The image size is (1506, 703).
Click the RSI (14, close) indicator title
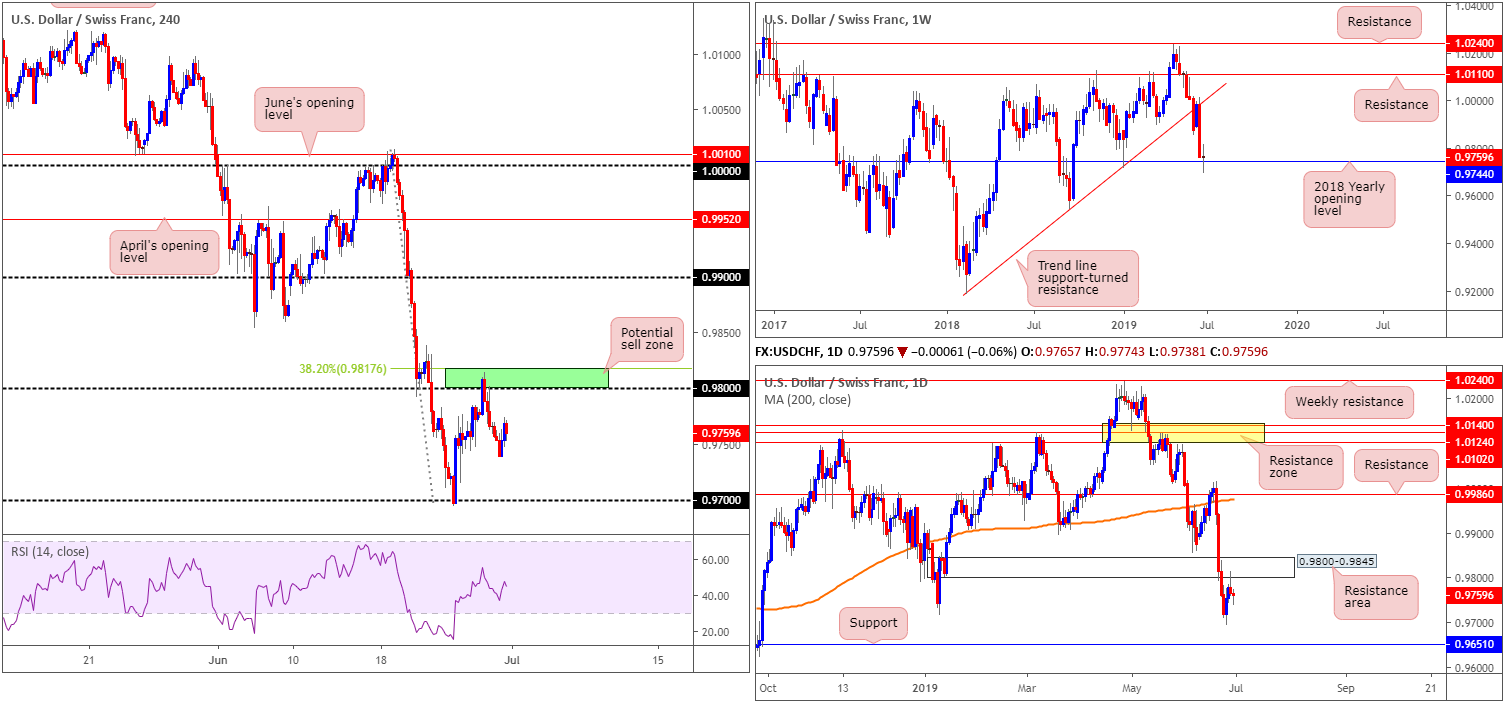[x=49, y=551]
